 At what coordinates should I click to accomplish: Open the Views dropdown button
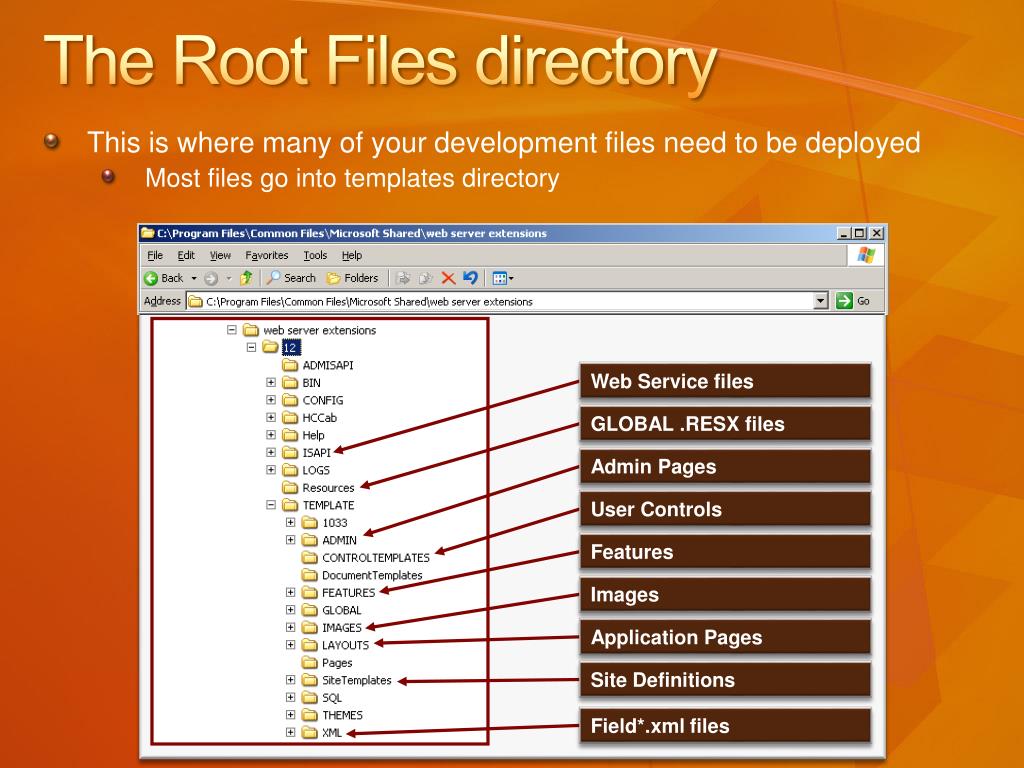pyautogui.click(x=502, y=279)
